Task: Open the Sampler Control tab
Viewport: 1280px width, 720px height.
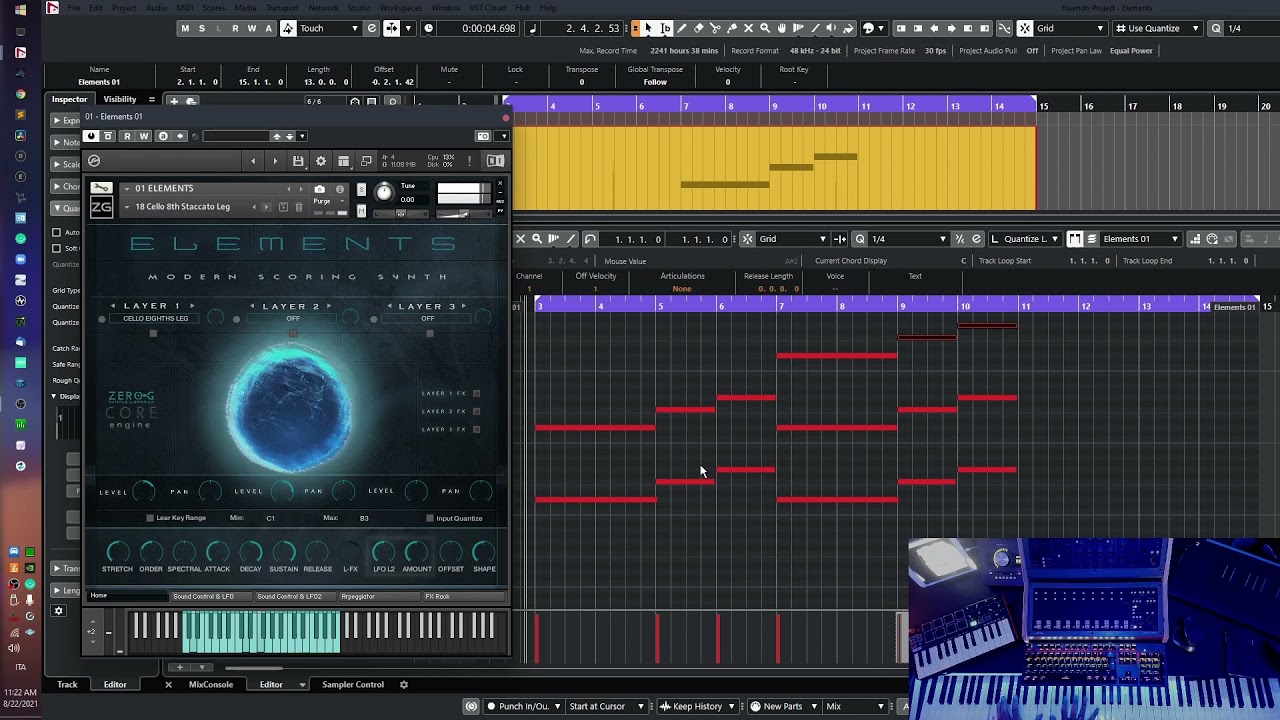Action: click(x=352, y=684)
